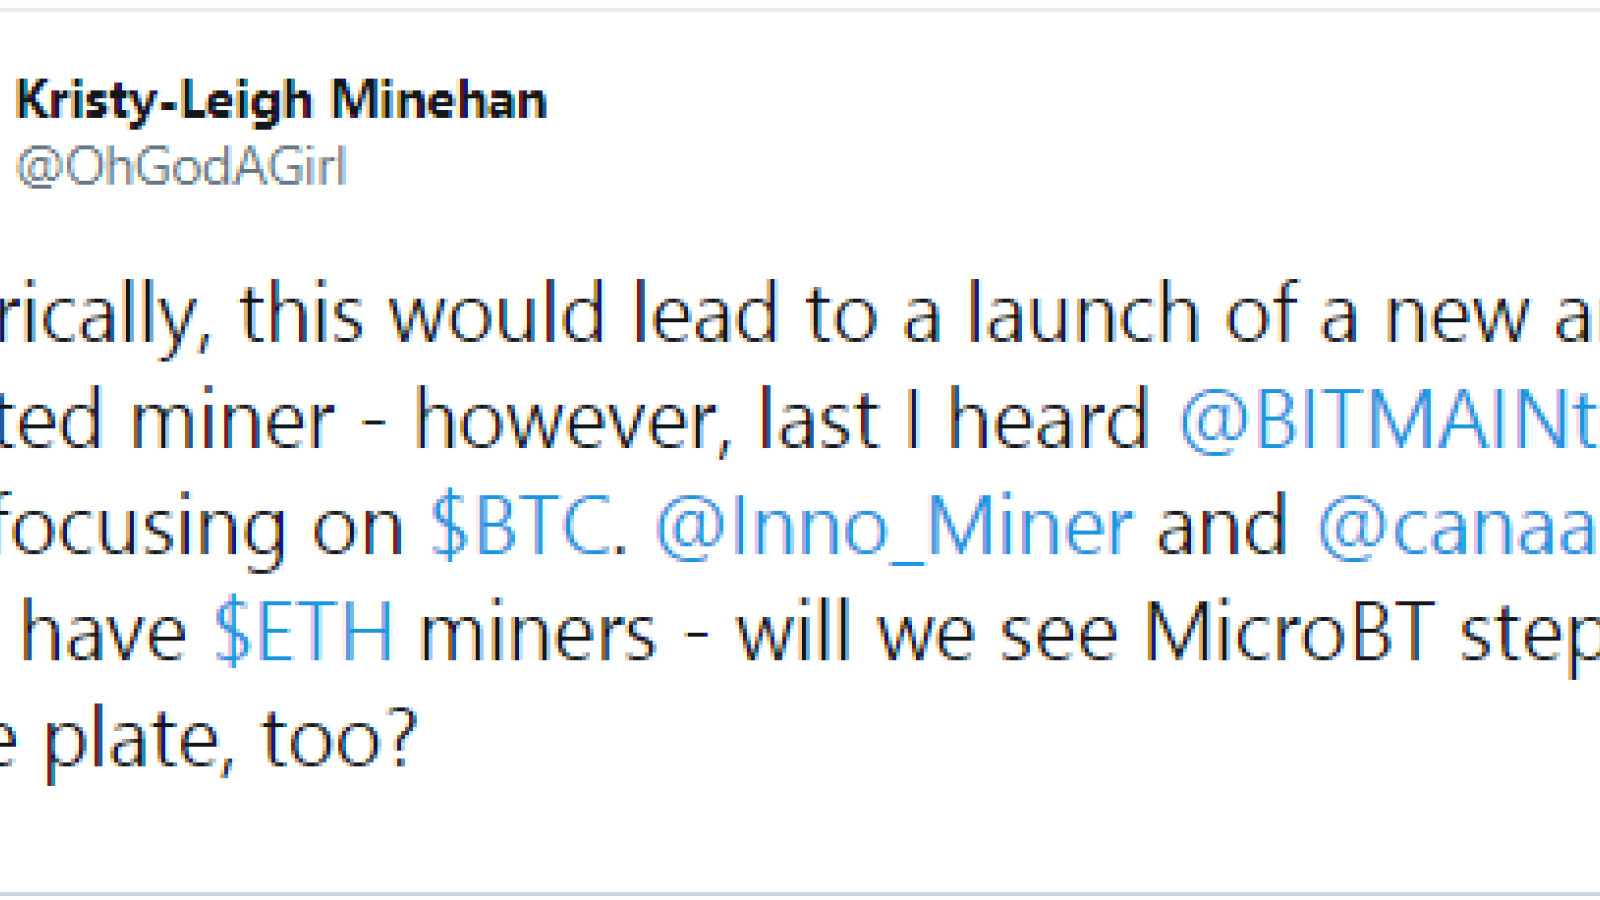Viewport: 1600px width, 900px height.
Task: Open the @Inno_Miner mention
Action: (894, 529)
